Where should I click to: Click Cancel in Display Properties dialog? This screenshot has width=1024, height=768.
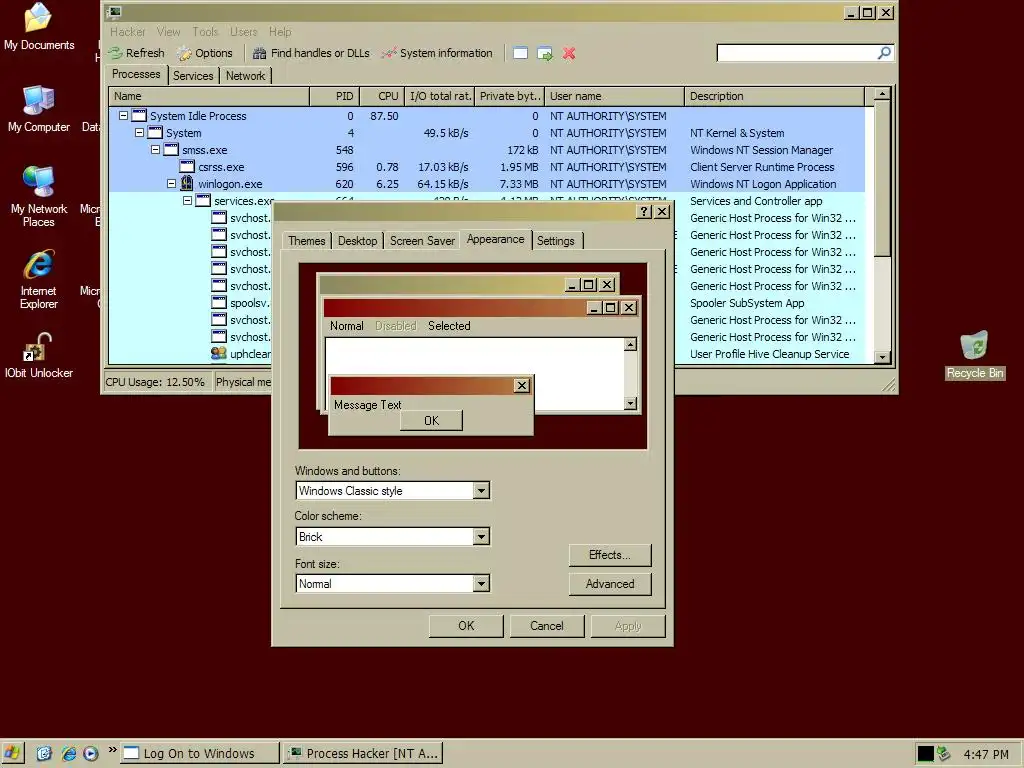click(x=547, y=626)
